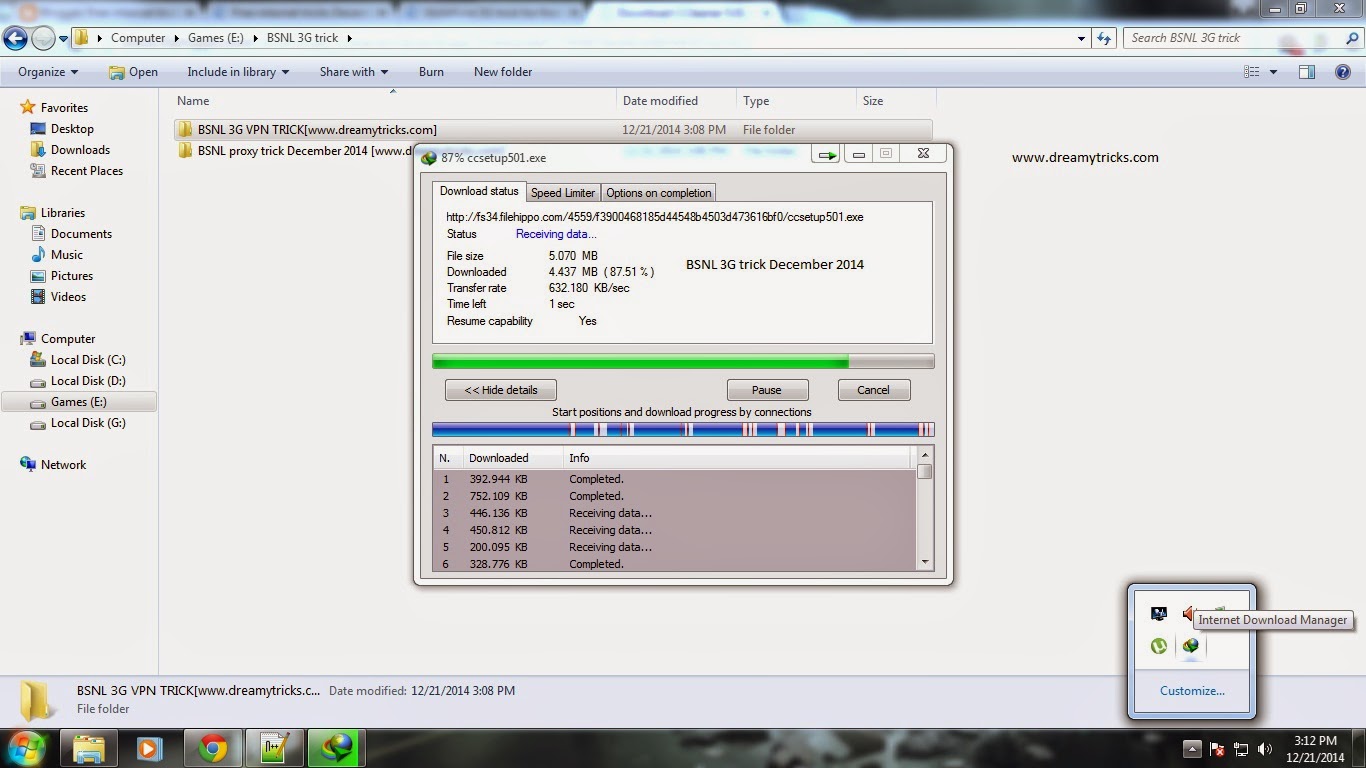
Task: Switch to the Speed Limiter tab
Action: pyautogui.click(x=563, y=193)
